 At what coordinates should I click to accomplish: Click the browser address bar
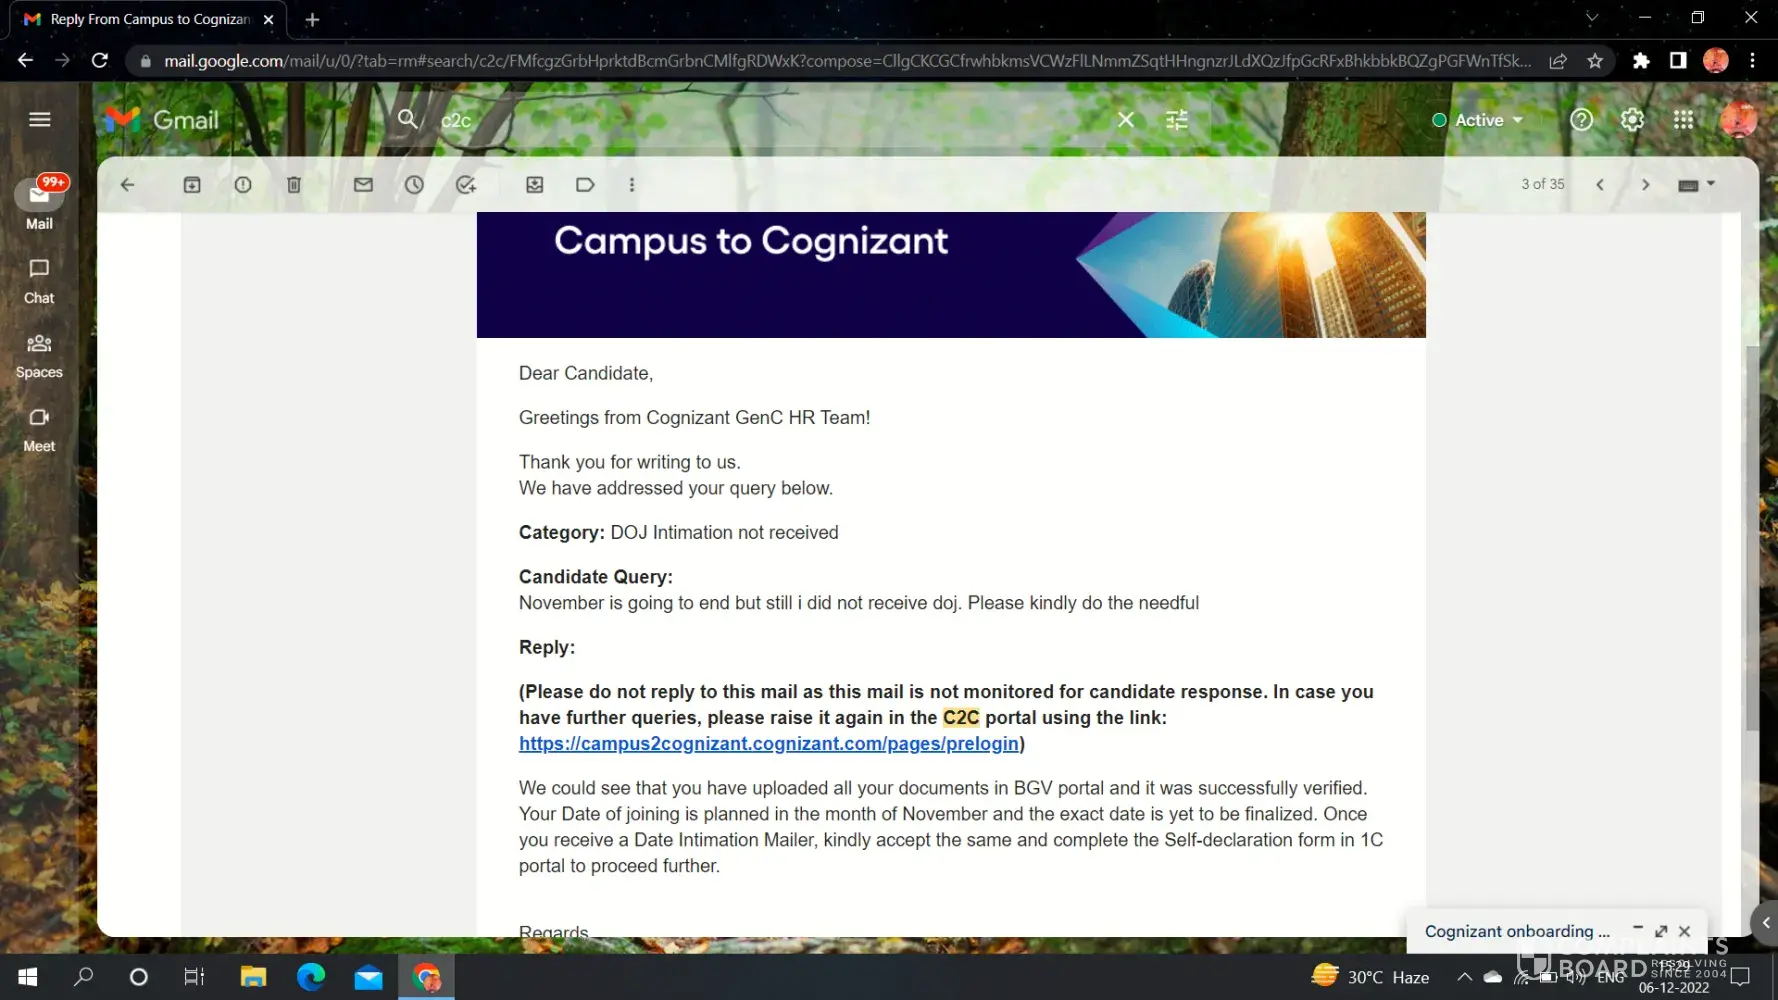[847, 61]
